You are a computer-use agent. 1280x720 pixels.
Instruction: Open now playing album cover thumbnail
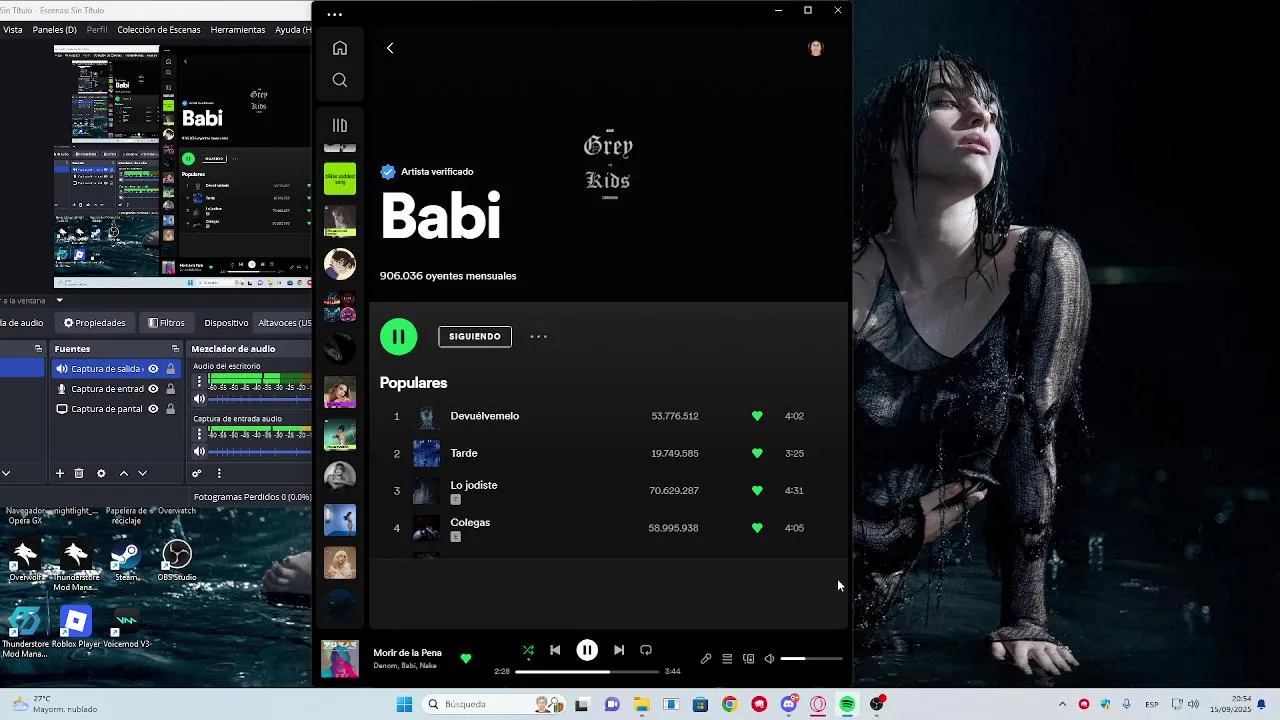click(340, 659)
